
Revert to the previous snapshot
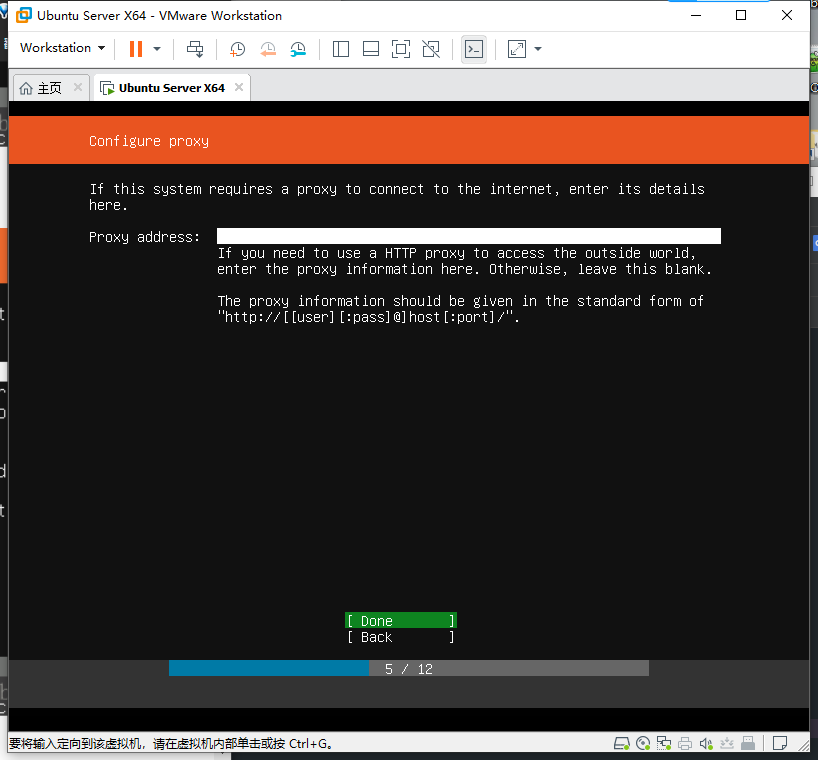(x=268, y=50)
